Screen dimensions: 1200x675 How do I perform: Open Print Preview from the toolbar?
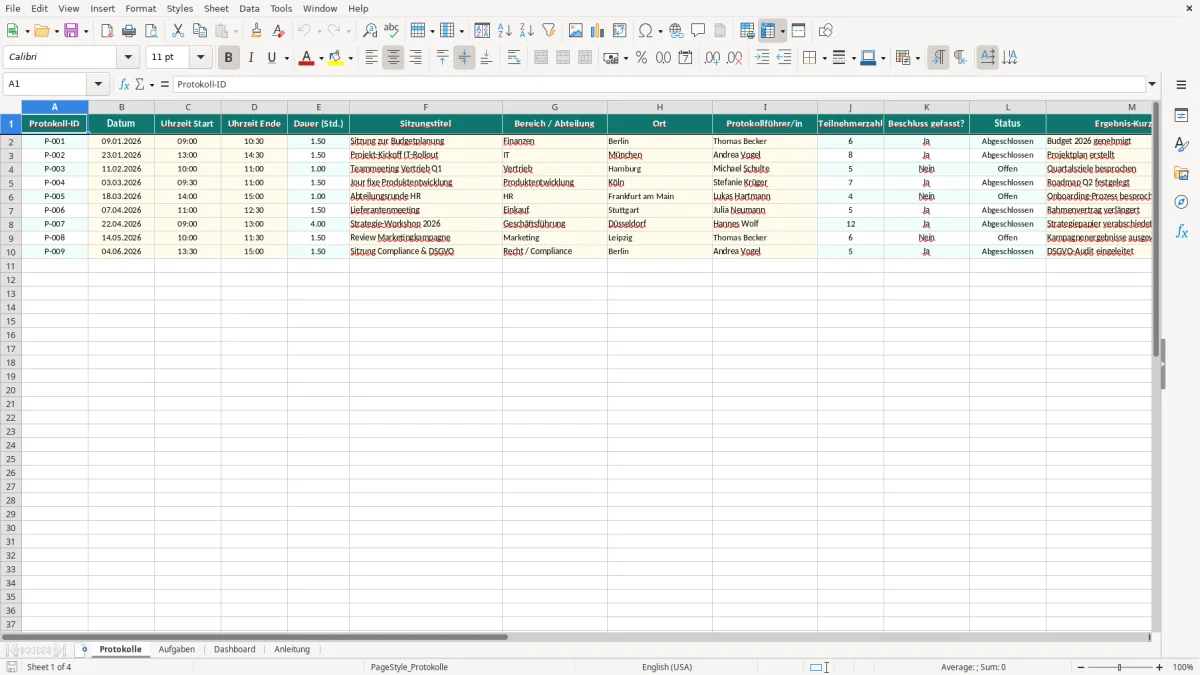(151, 31)
